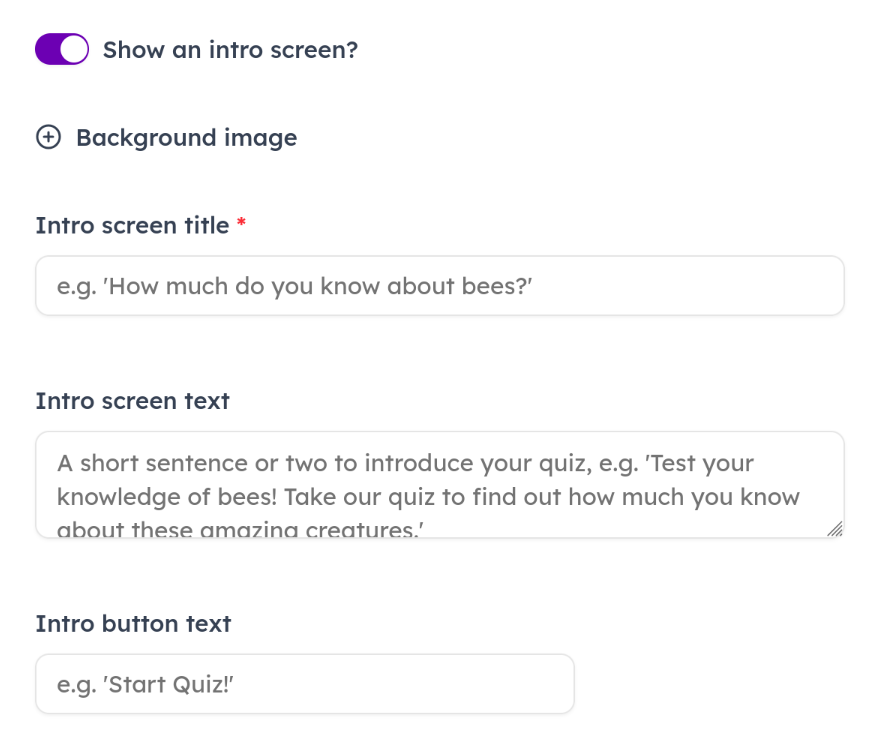Click the purple portion of the intro screen switch
The image size is (886, 748).
point(48,49)
